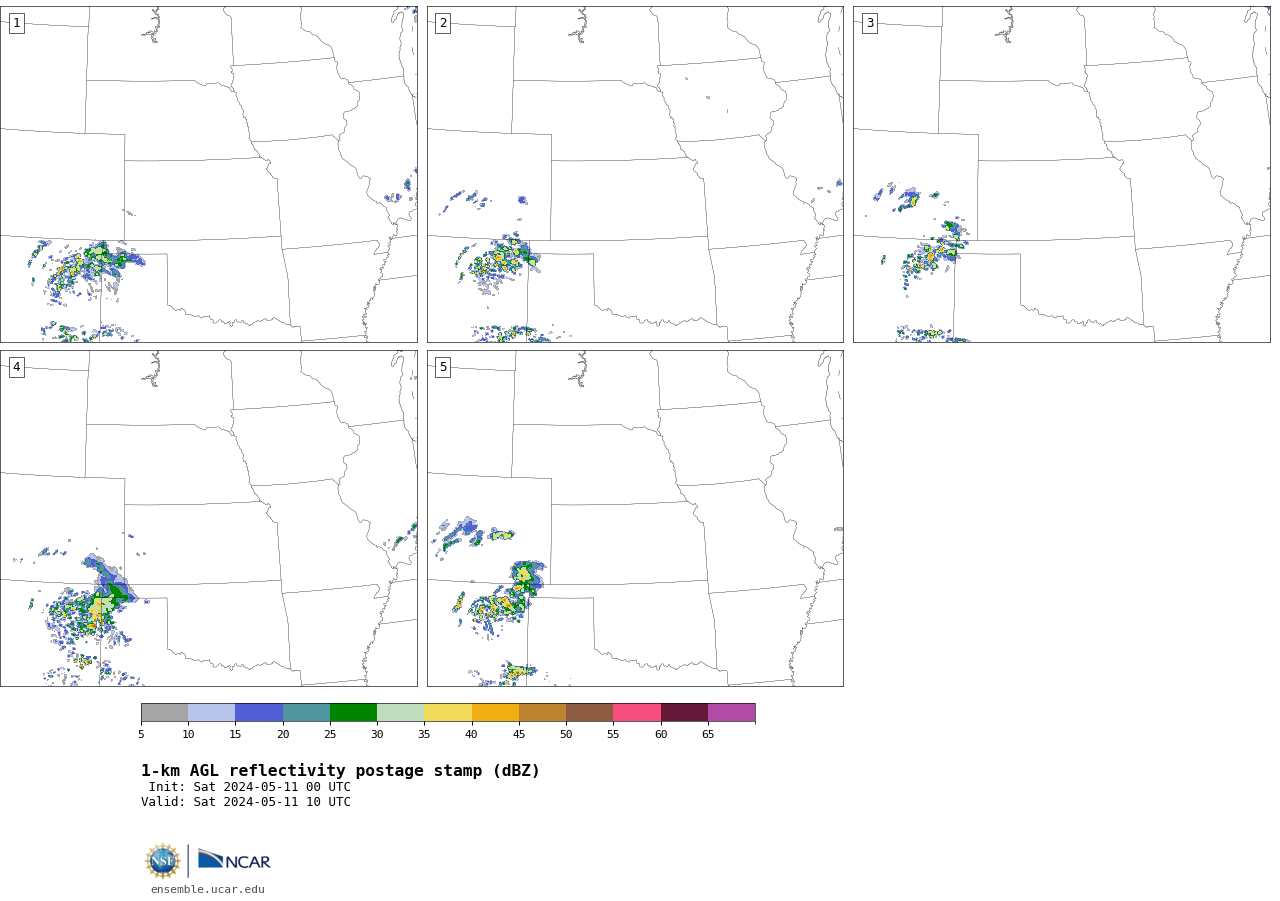Click the tan 45-50 dBZ swatch

pyautogui.click(x=542, y=712)
